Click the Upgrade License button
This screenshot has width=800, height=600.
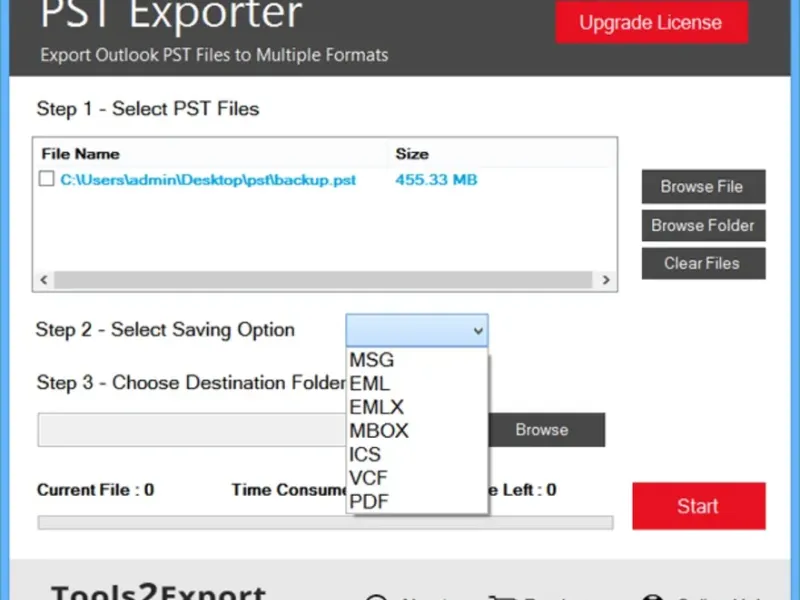[x=652, y=22]
